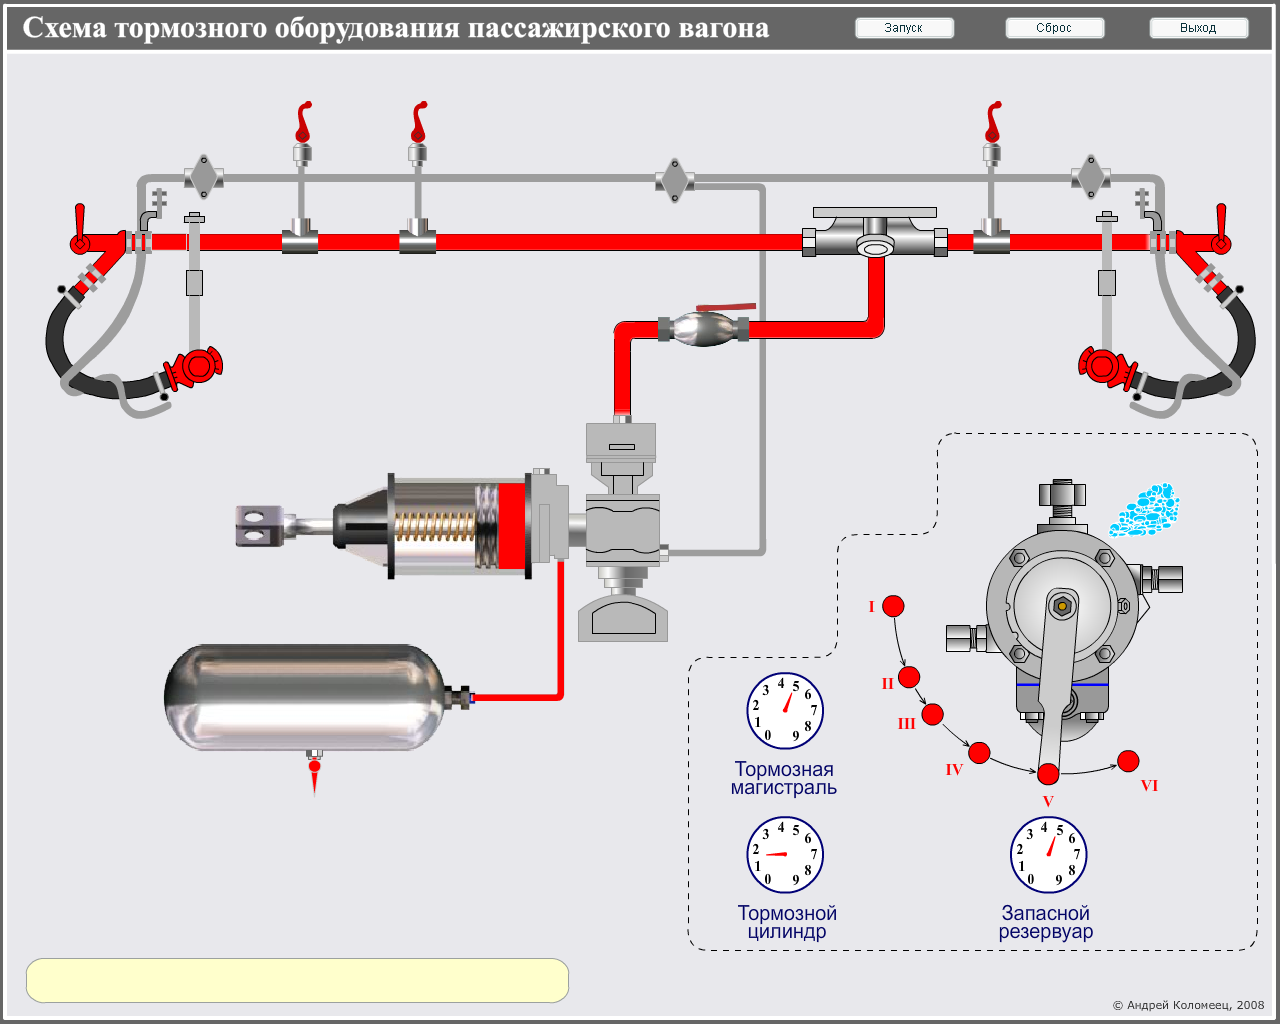This screenshot has height=1024, width=1280.
Task: Click the central tee fitting on brake line
Action: pyautogui.click(x=875, y=235)
